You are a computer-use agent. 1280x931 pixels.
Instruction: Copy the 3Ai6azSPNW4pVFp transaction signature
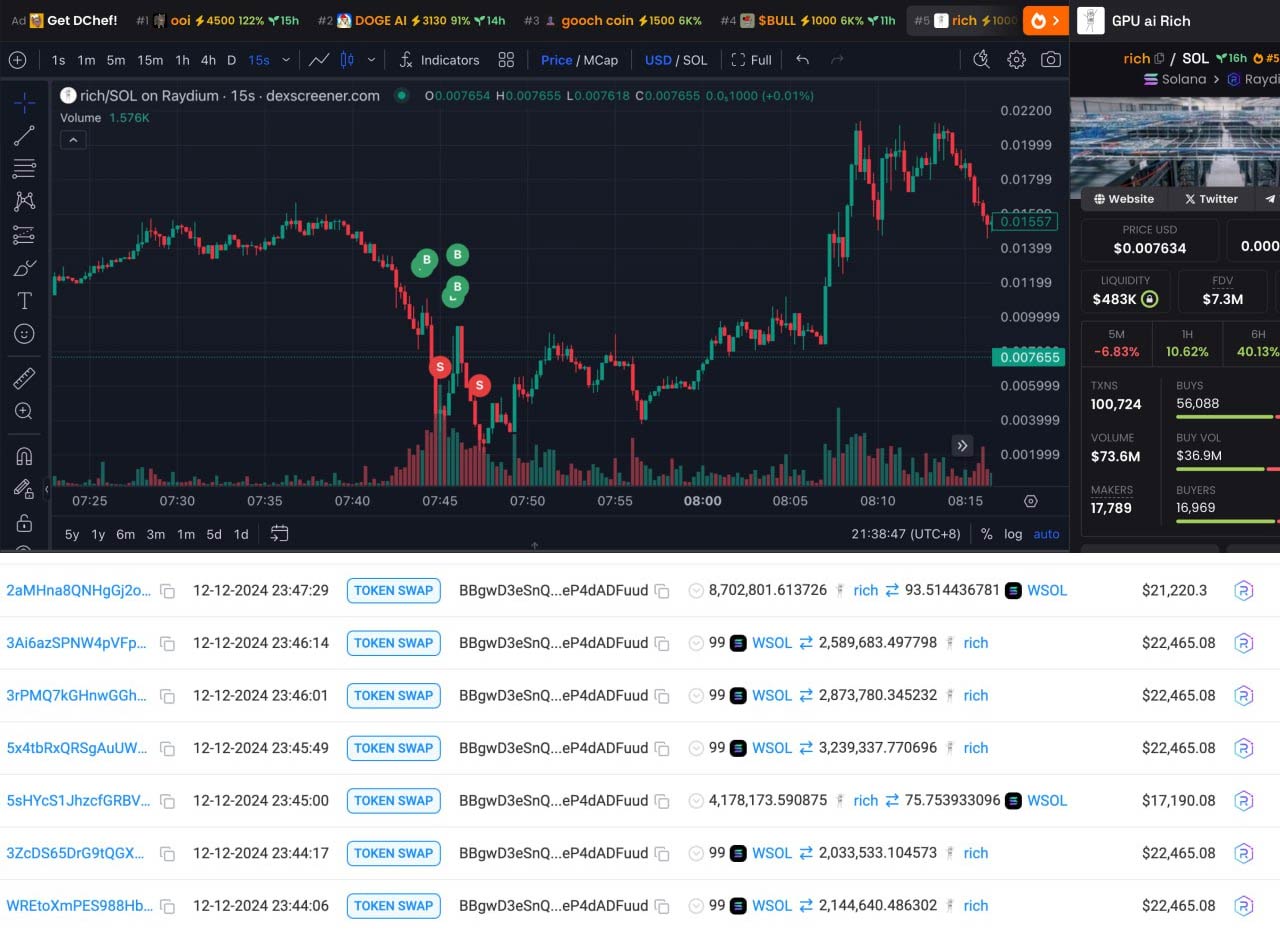(x=168, y=643)
